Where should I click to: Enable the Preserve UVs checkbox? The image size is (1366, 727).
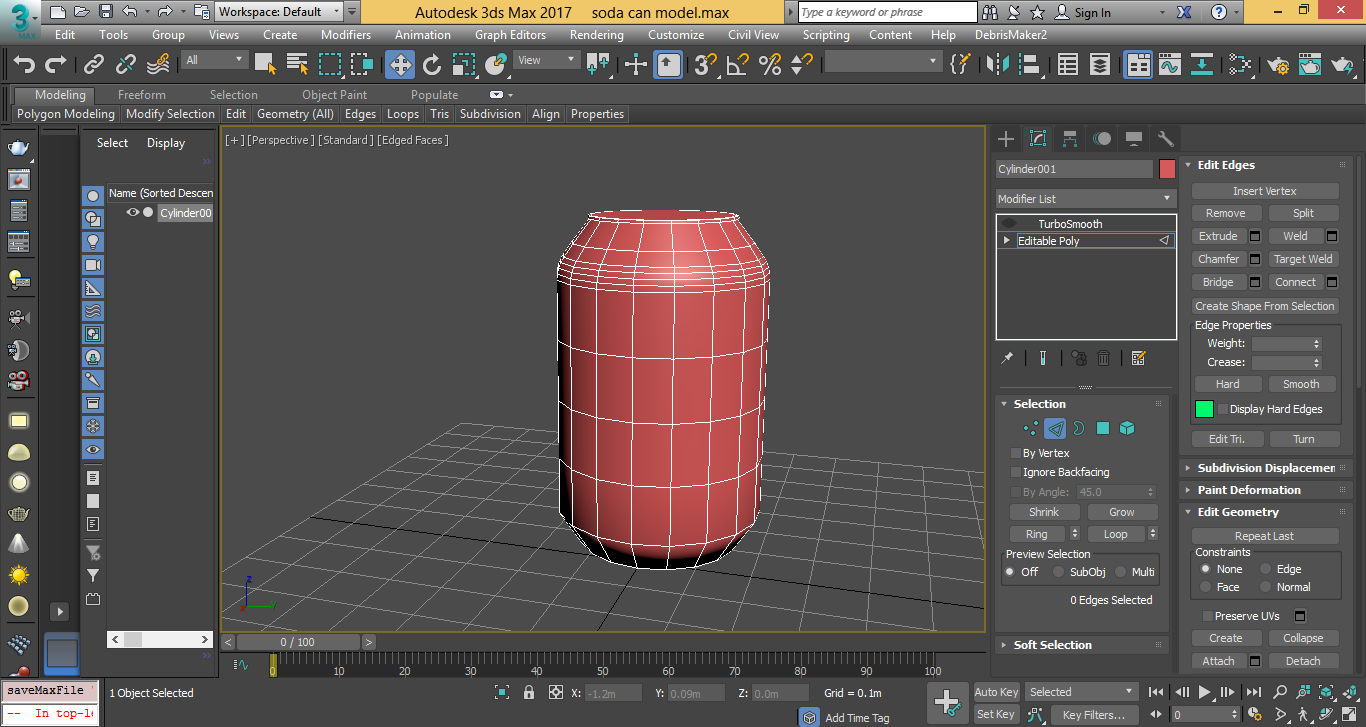[x=1207, y=616]
